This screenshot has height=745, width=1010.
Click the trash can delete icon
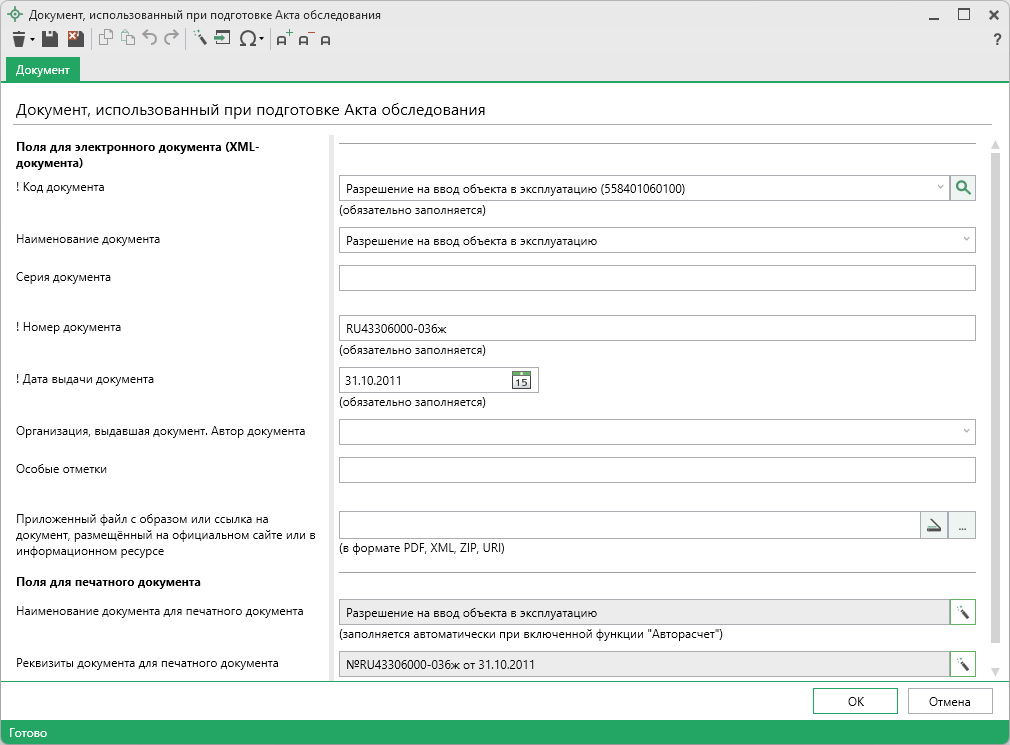[18, 39]
